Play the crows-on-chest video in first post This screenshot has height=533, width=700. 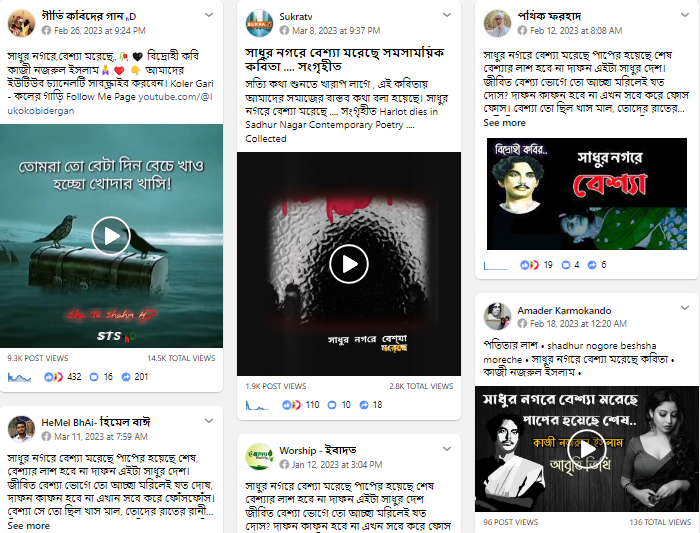point(111,236)
